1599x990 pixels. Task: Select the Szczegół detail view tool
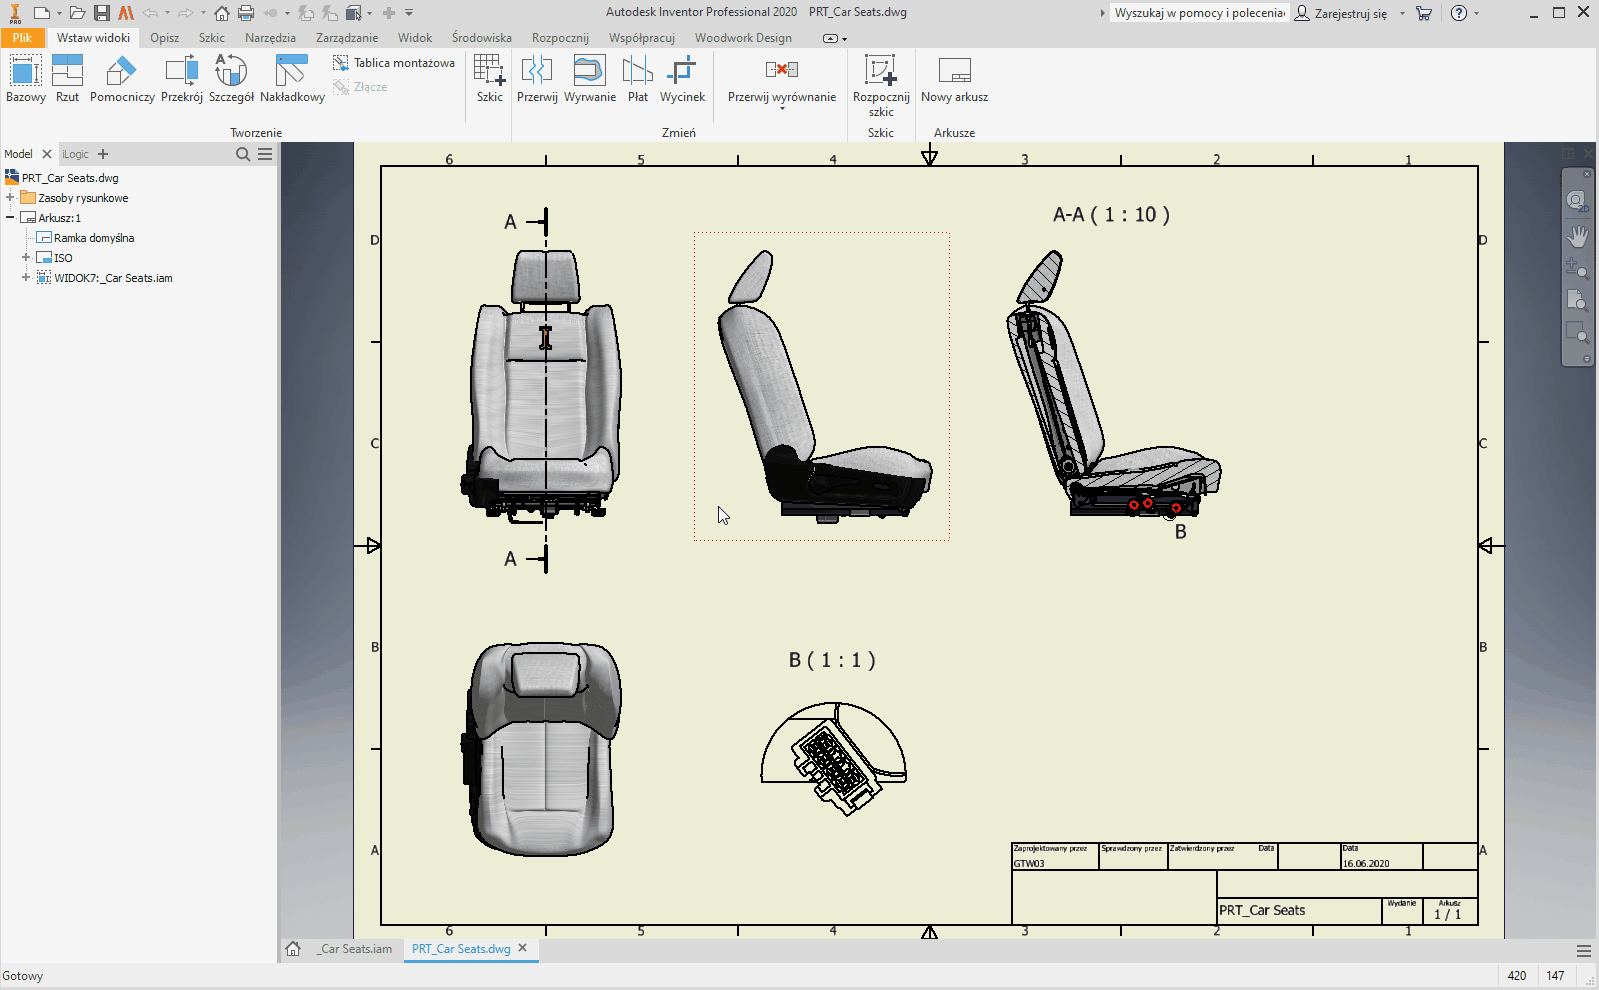(x=231, y=78)
